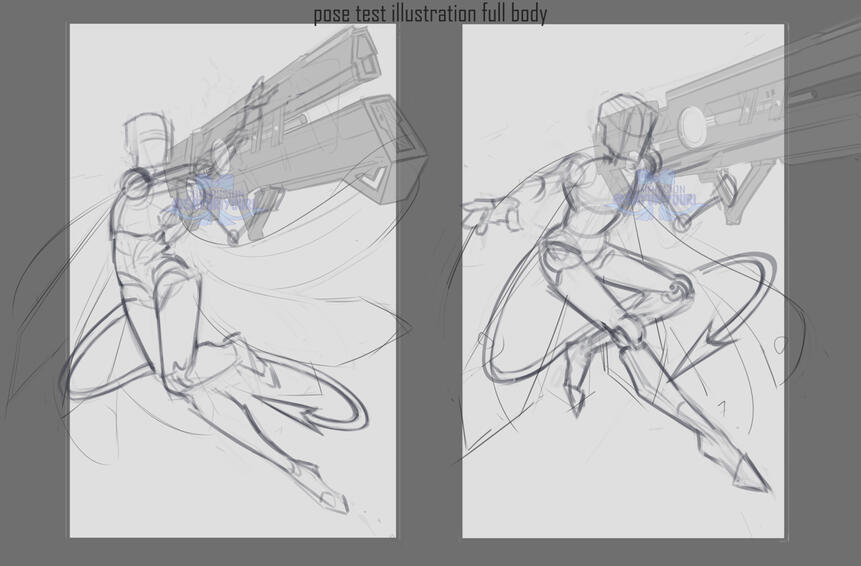This screenshot has height=566, width=861.
Task: Select the left pose sketch panel
Action: pyautogui.click(x=233, y=281)
